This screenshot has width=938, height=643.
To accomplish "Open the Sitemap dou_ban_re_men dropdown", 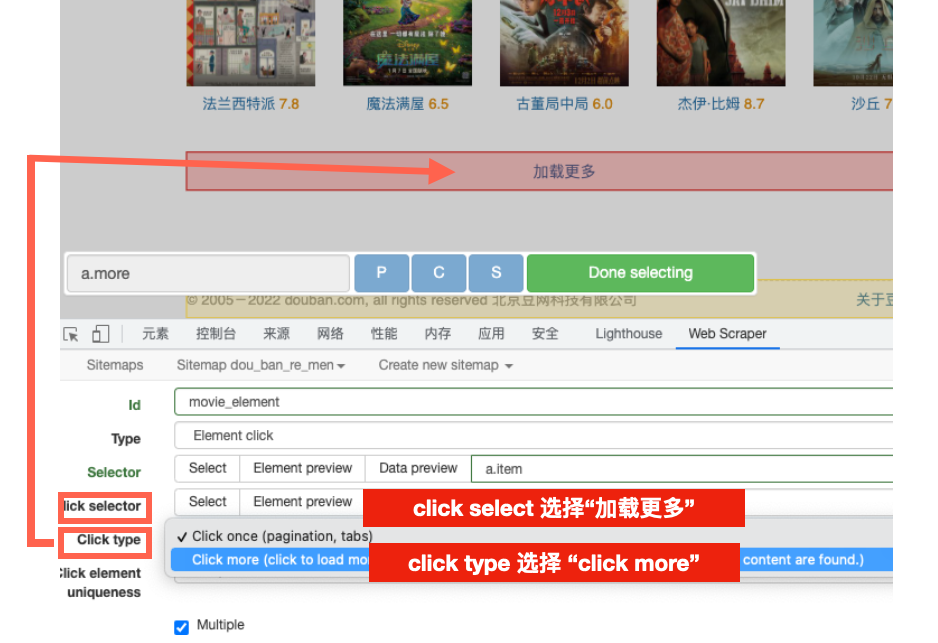I will coord(261,366).
